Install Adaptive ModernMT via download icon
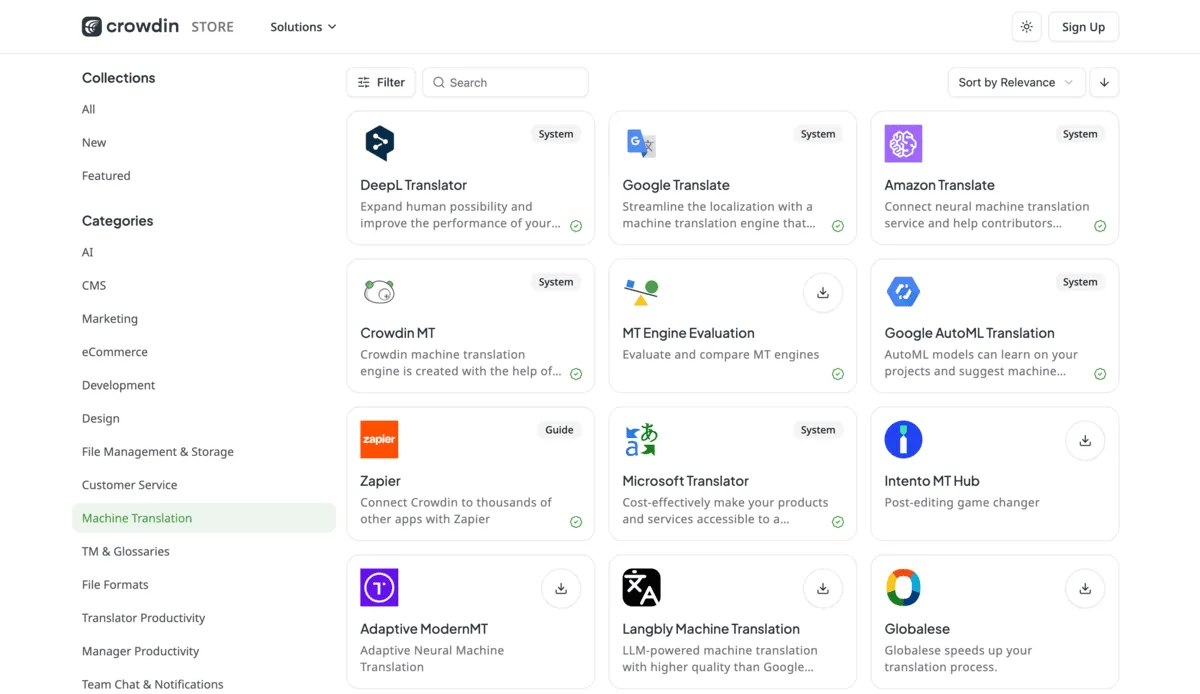This screenshot has height=694, width=1200. [561, 589]
